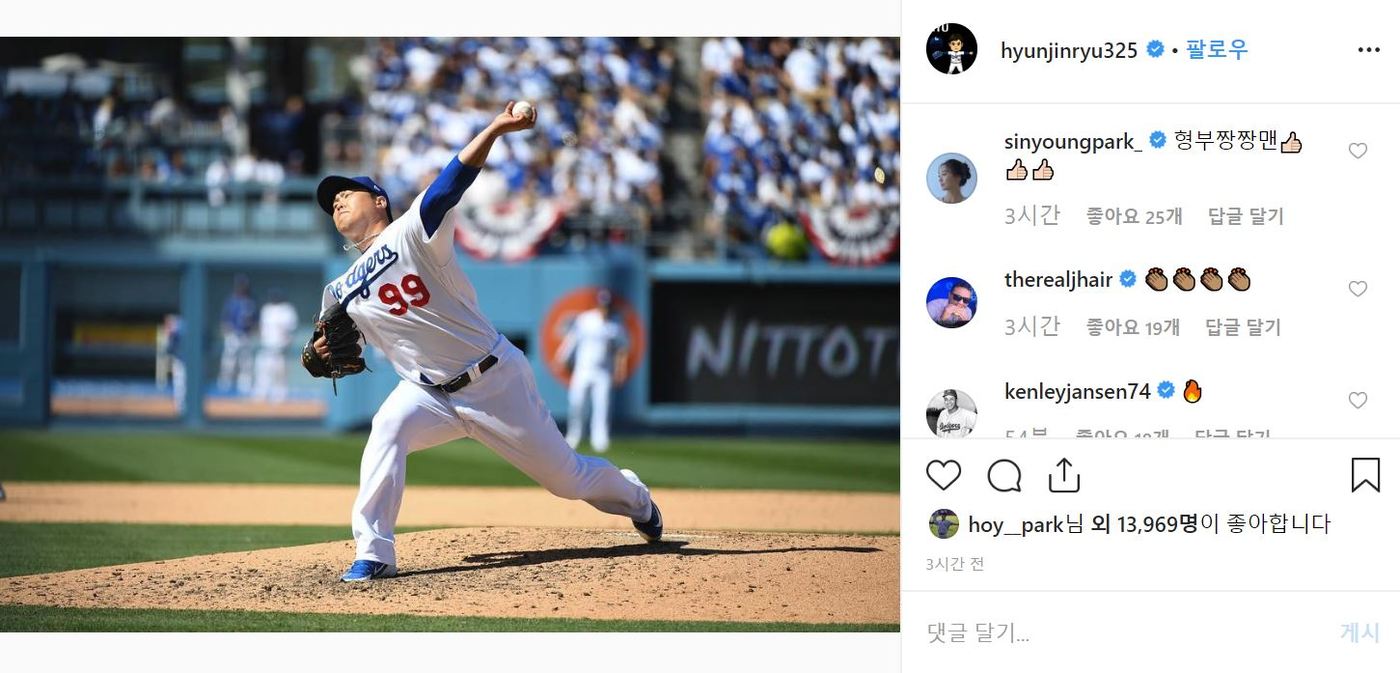Reply to therealjhair via 답글 달기
This screenshot has height=673, width=1400.
coord(1243,327)
